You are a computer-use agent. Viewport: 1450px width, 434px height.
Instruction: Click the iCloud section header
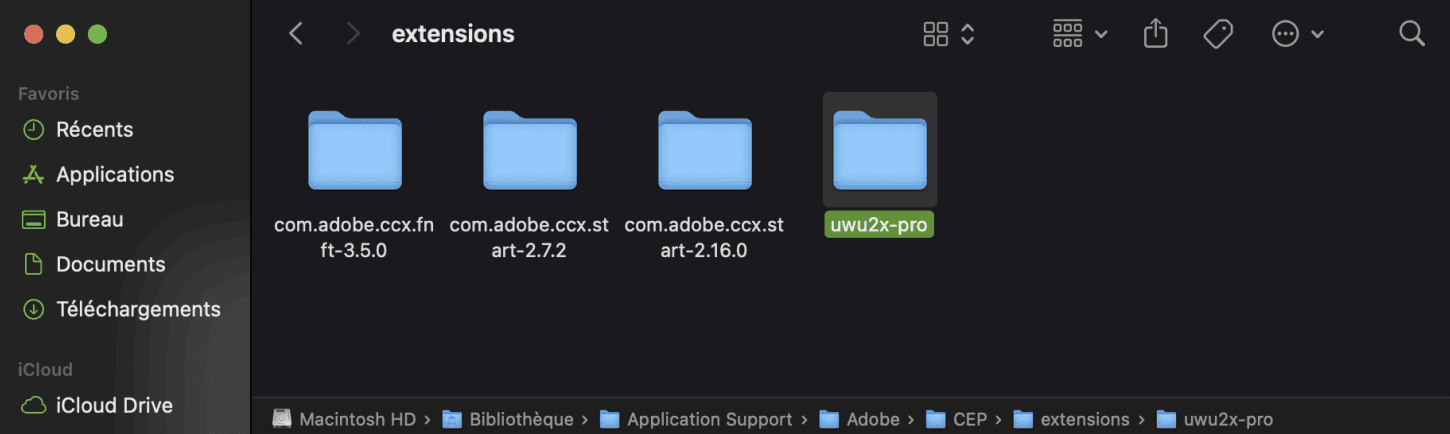point(44,370)
